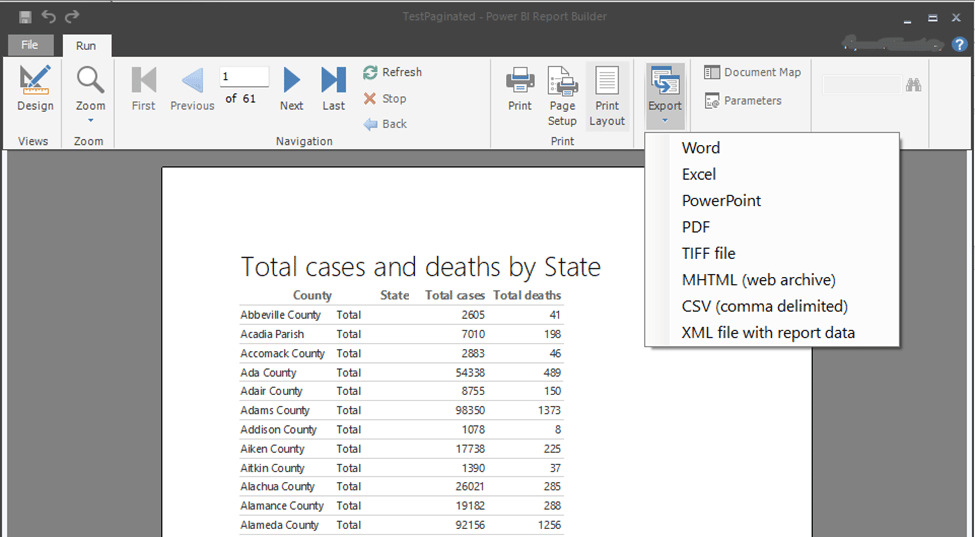
Task: Open Page Setup
Action: pos(562,96)
